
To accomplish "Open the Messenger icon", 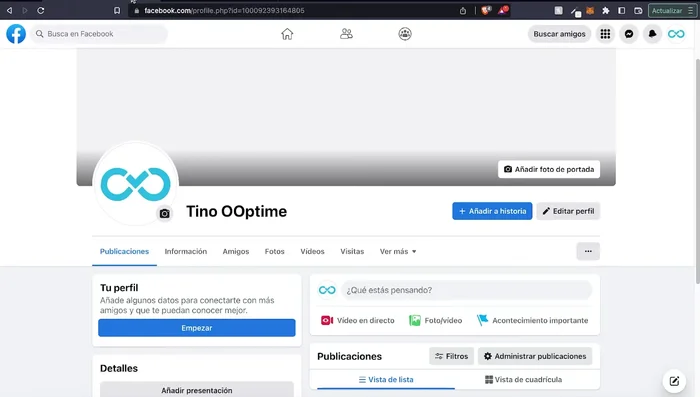I will [629, 34].
